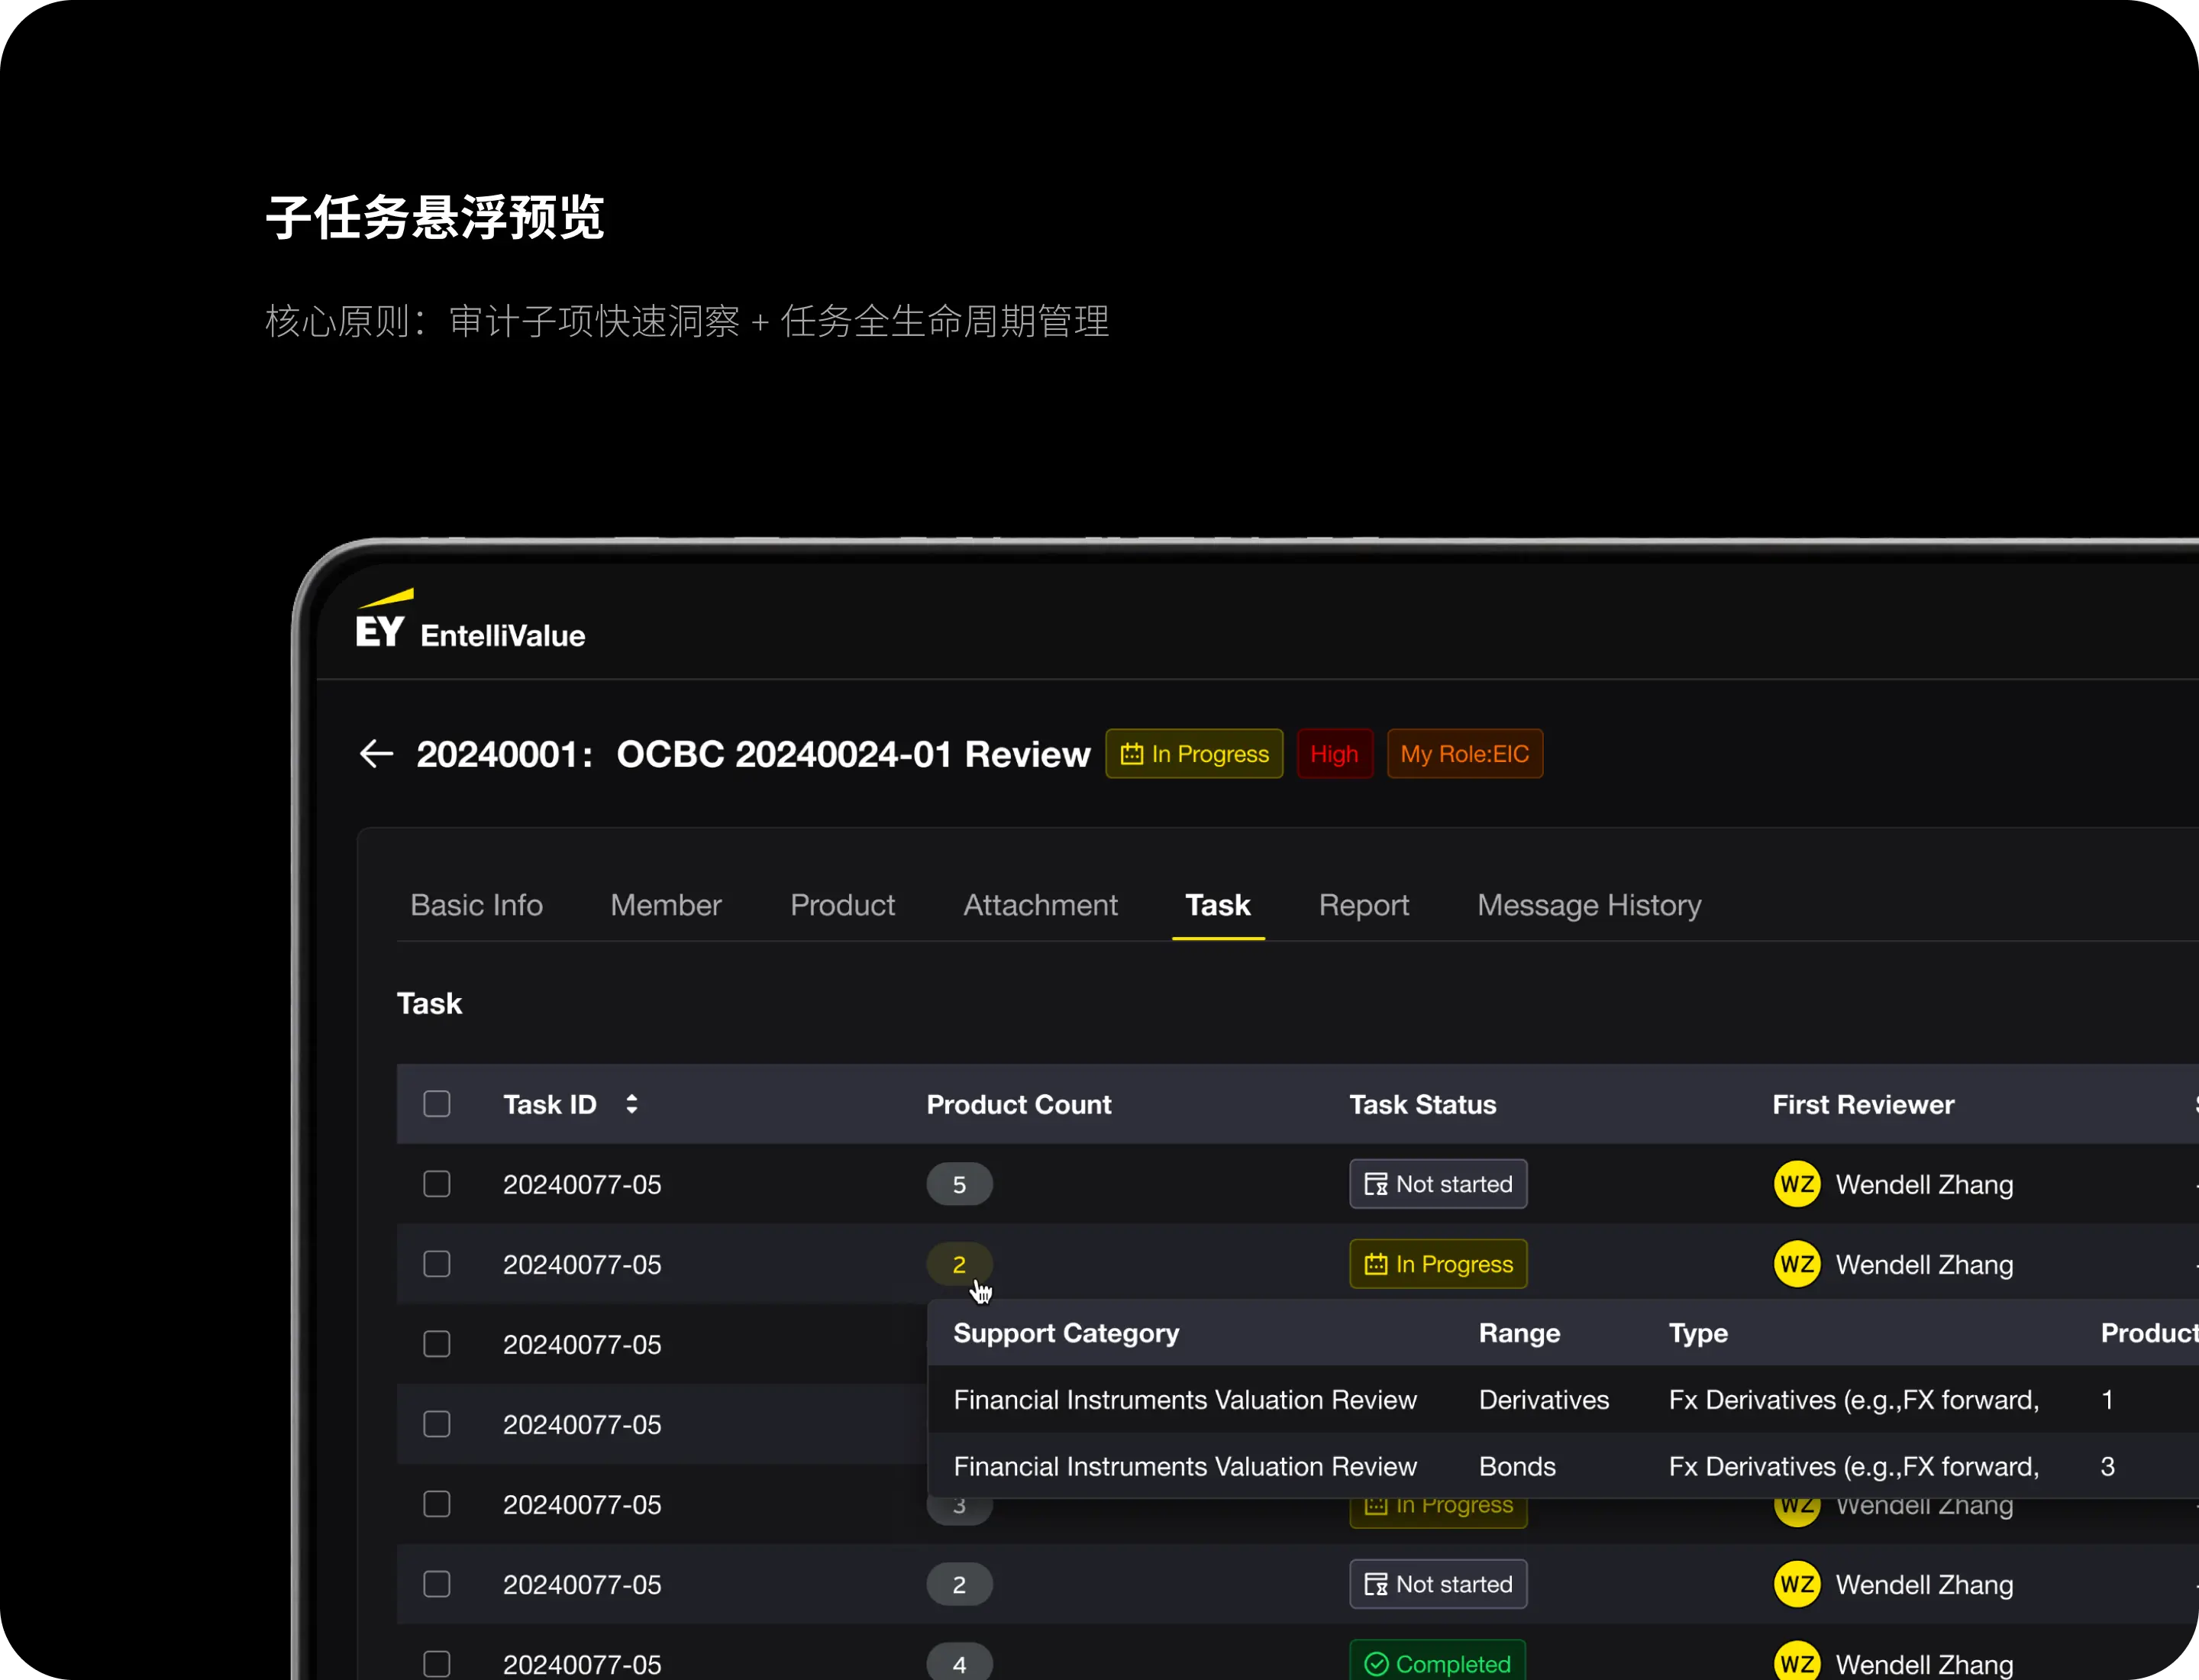
Task: Click the WZ avatar in the product count 5 row
Action: pos(1797,1184)
